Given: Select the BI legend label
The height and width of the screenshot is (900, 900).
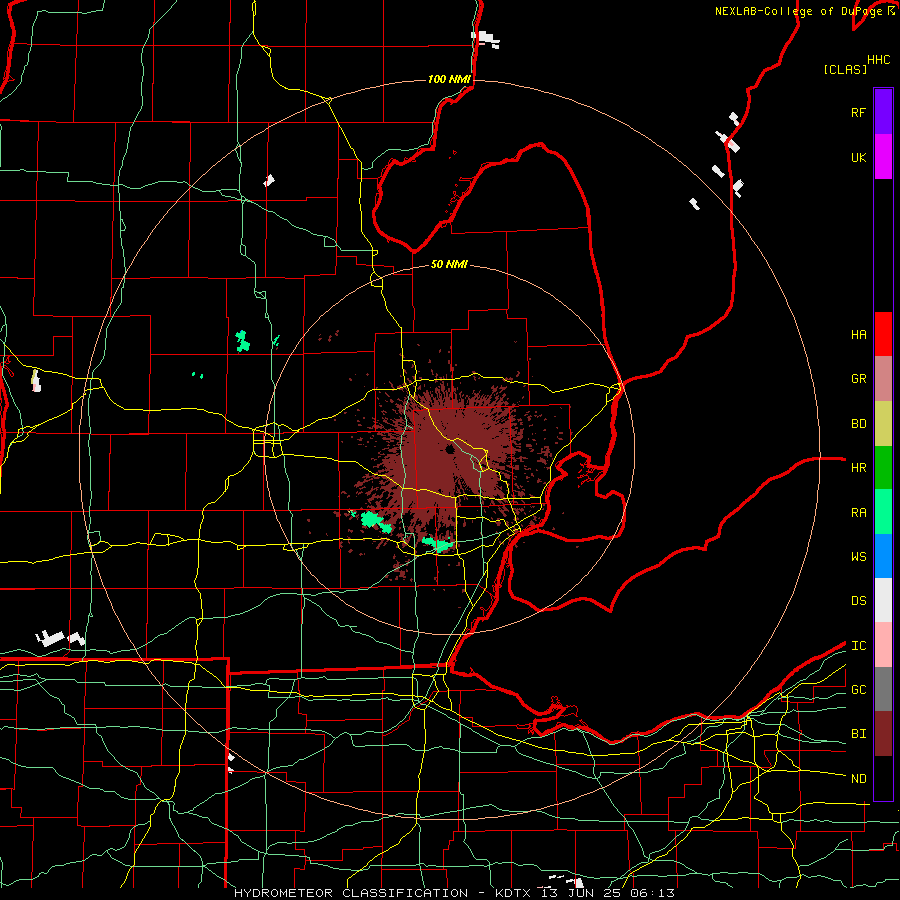Looking at the screenshot, I should click(x=858, y=734).
